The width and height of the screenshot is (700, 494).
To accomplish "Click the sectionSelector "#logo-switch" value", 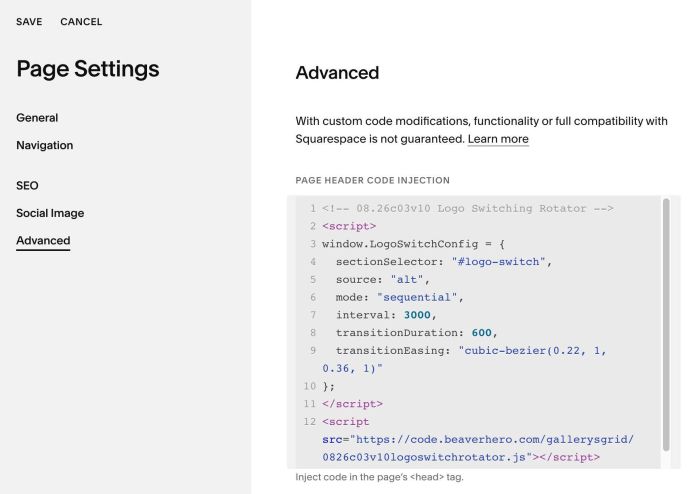I will tap(499, 262).
